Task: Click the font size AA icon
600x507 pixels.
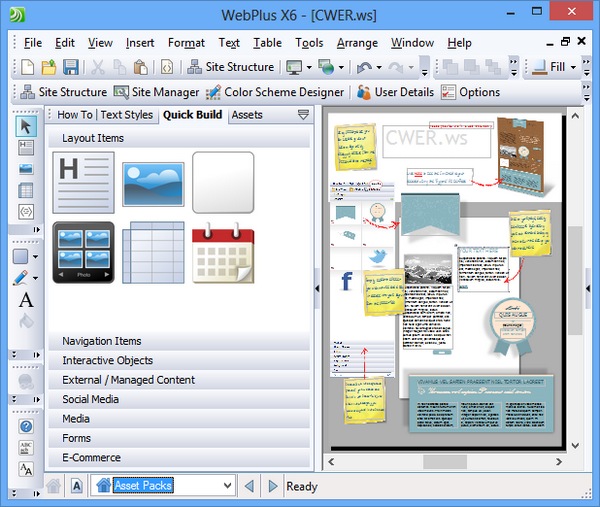Action: point(26,469)
